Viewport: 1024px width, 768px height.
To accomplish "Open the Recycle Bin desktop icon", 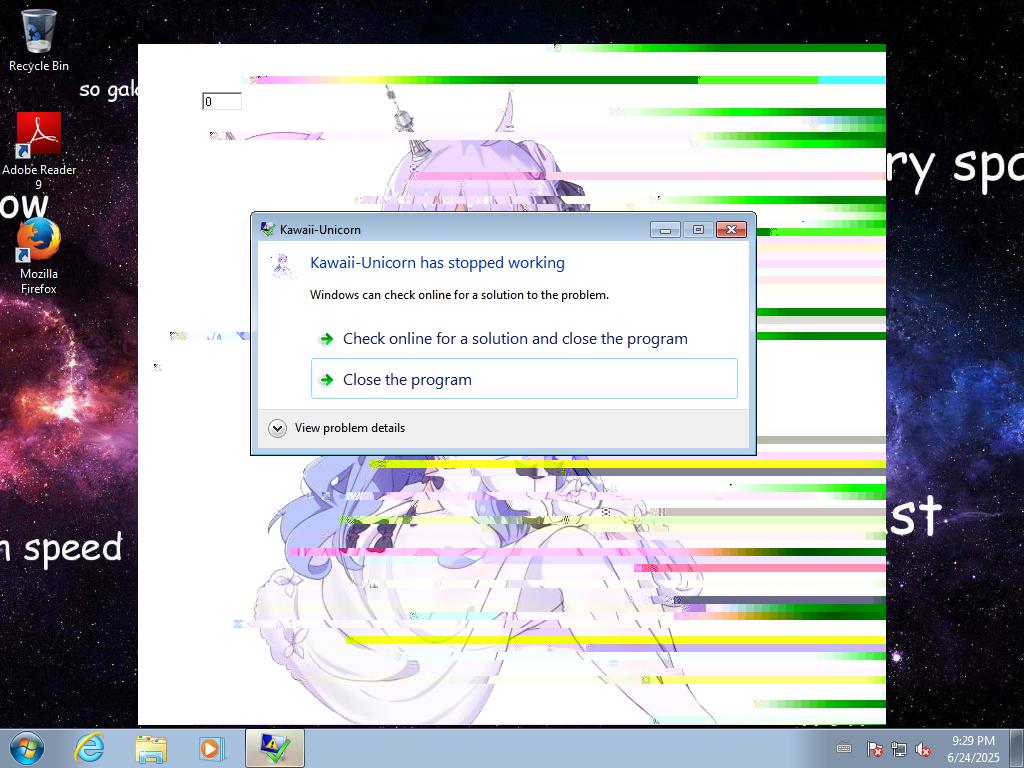I will coord(39,39).
